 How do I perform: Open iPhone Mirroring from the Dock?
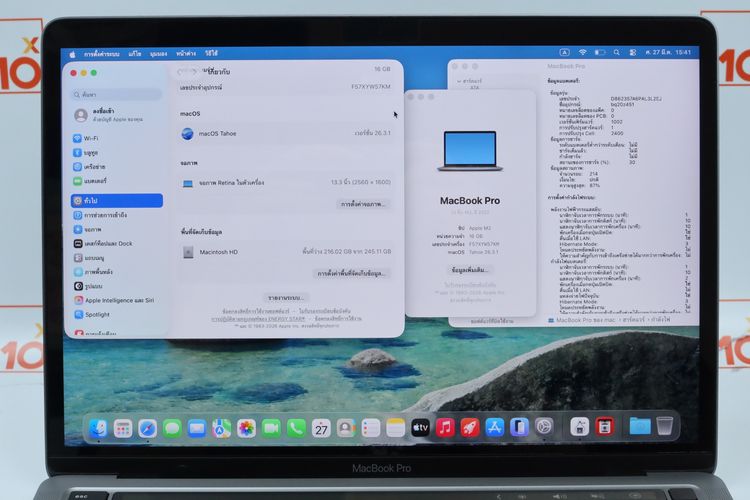pos(519,427)
